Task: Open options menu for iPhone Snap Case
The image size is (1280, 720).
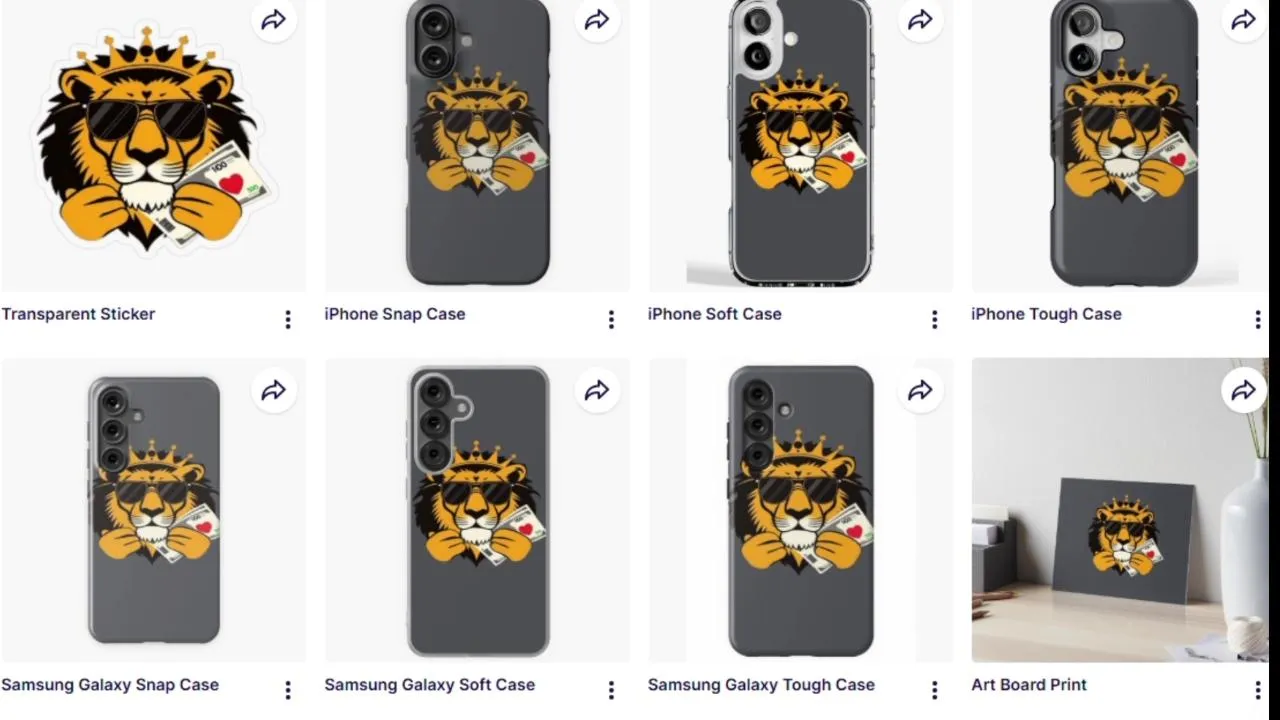Action: tap(611, 319)
